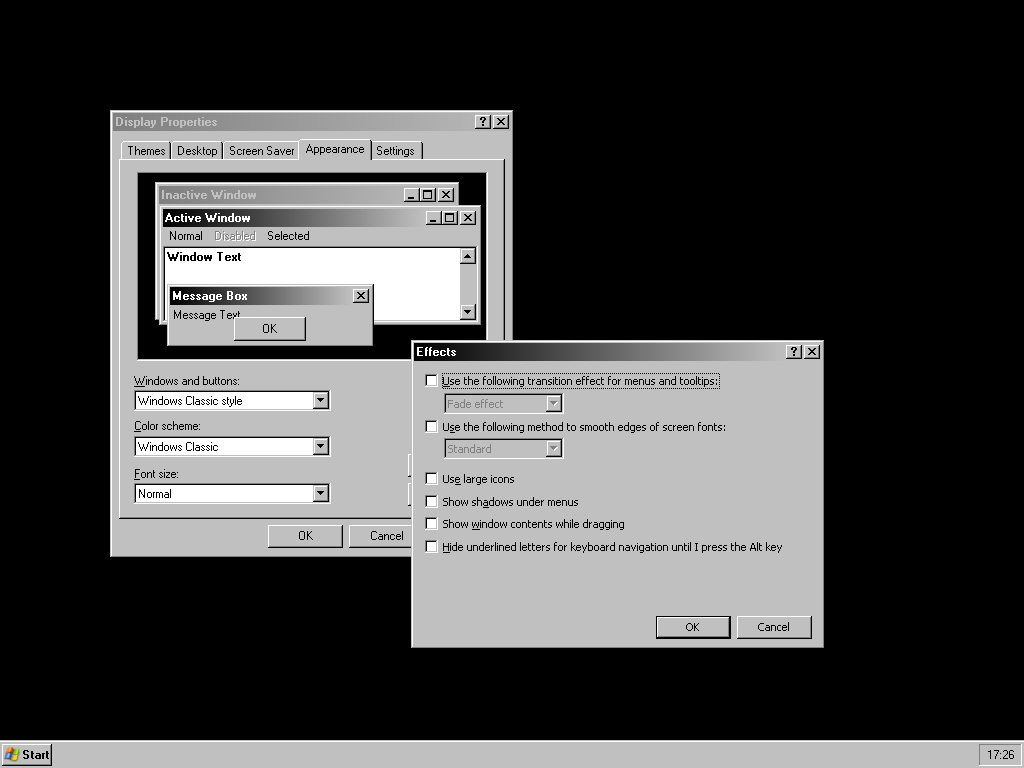Click OK in the Message Box preview
1024x768 pixels.
(x=270, y=329)
